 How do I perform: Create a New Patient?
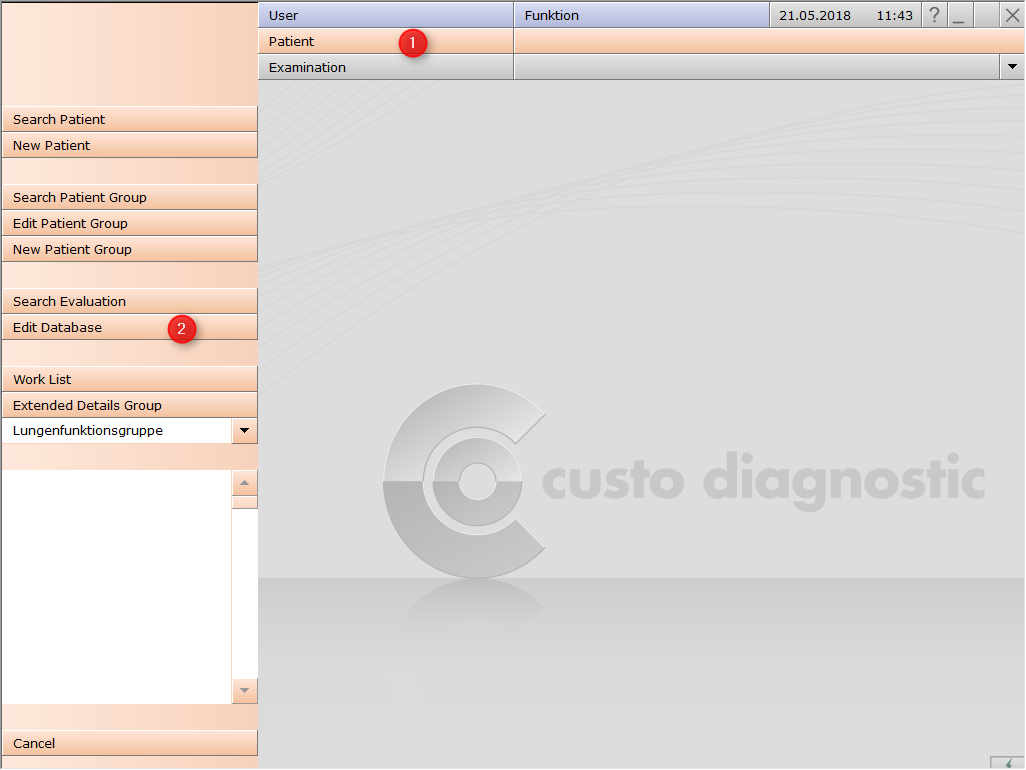tap(130, 145)
